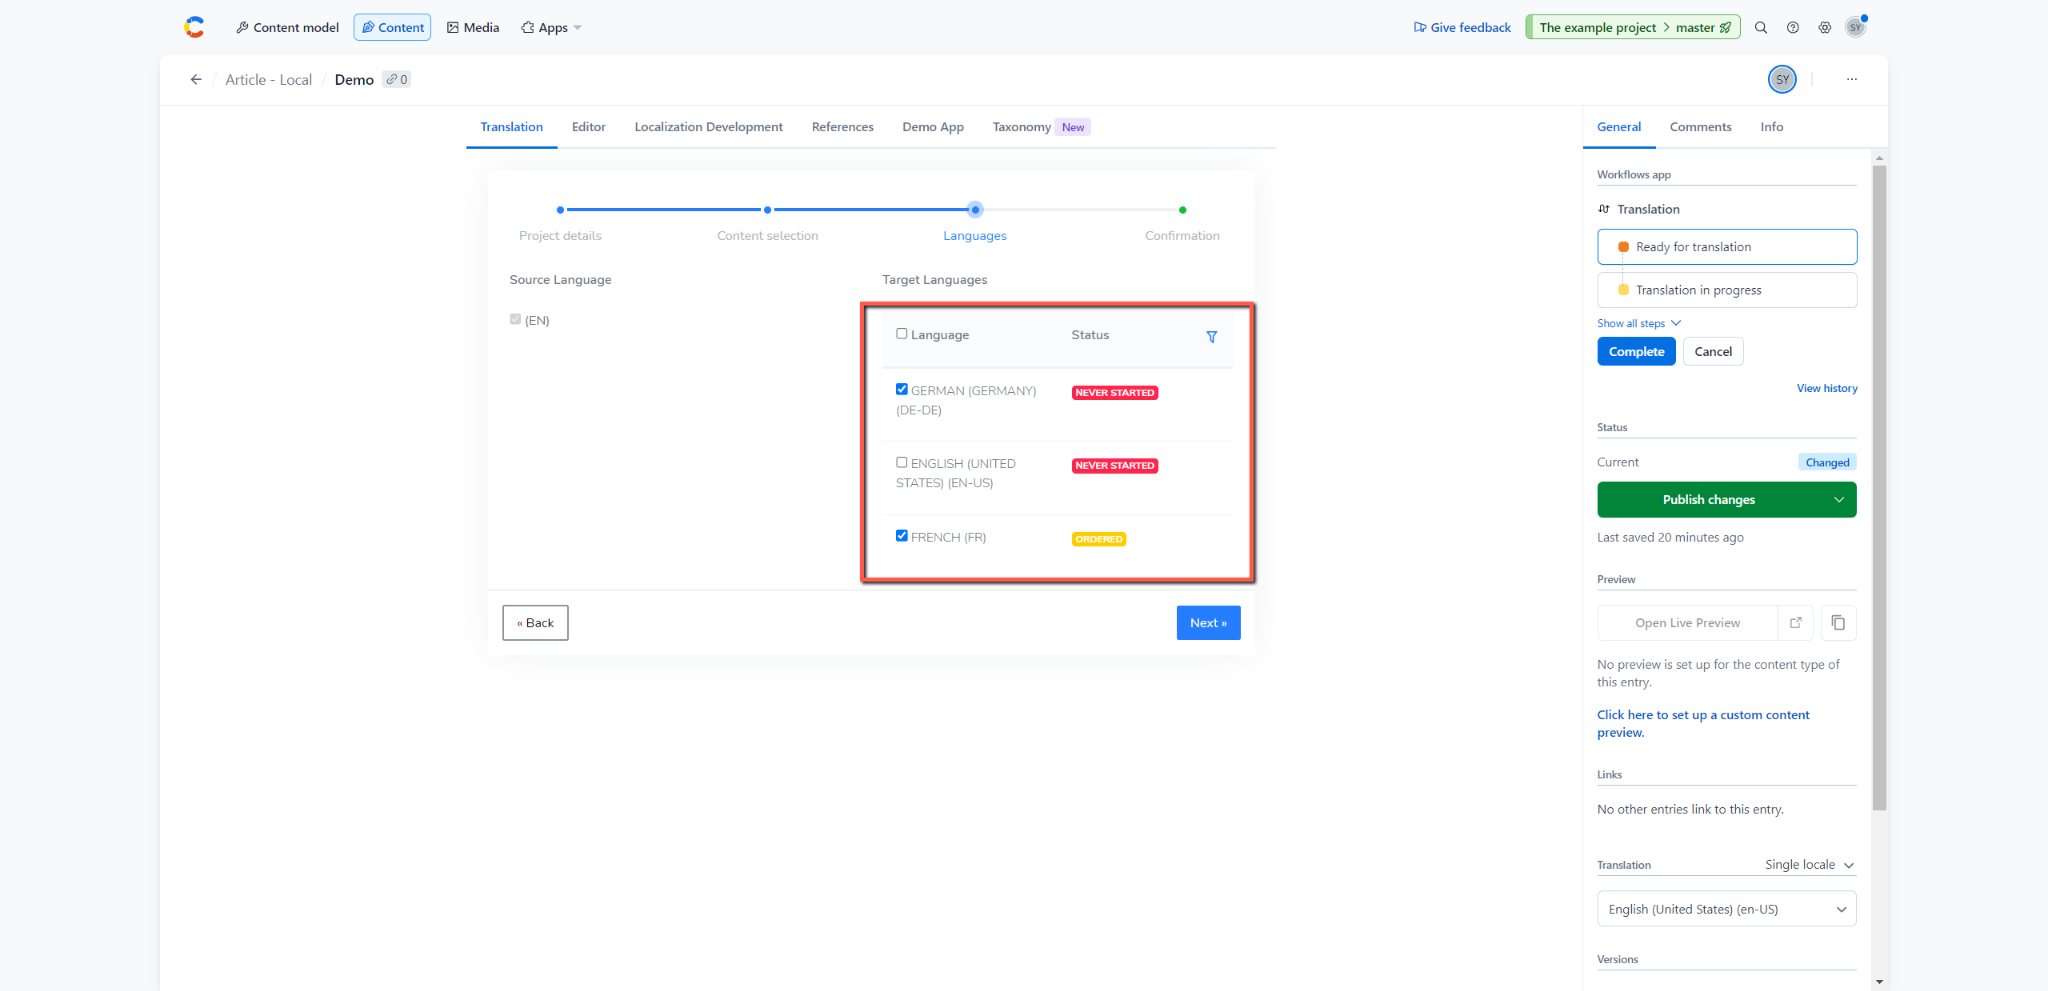
Task: Uncheck German (Germany) target language
Action: [901, 389]
